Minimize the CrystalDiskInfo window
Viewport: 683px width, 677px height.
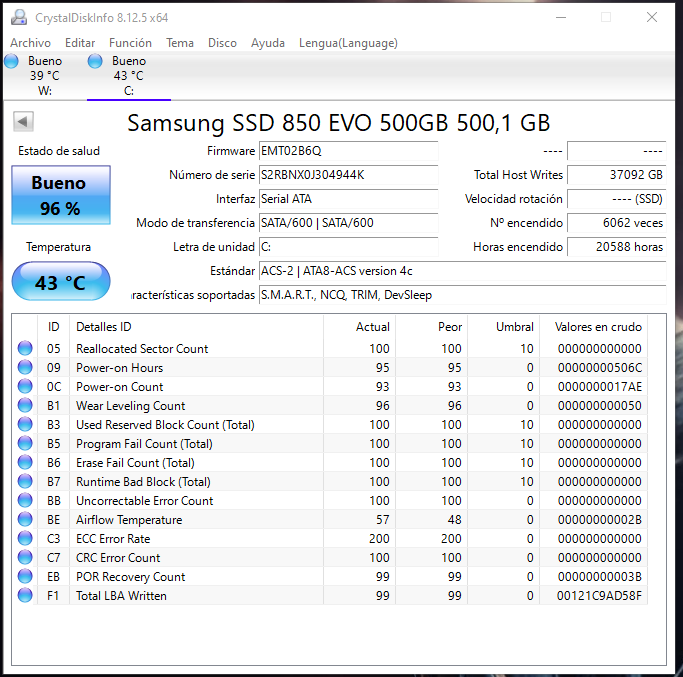561,17
